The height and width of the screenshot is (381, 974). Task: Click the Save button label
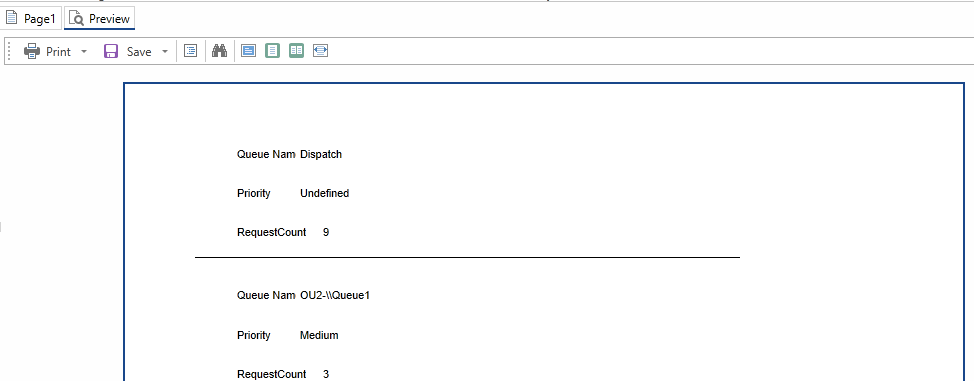[139, 52]
